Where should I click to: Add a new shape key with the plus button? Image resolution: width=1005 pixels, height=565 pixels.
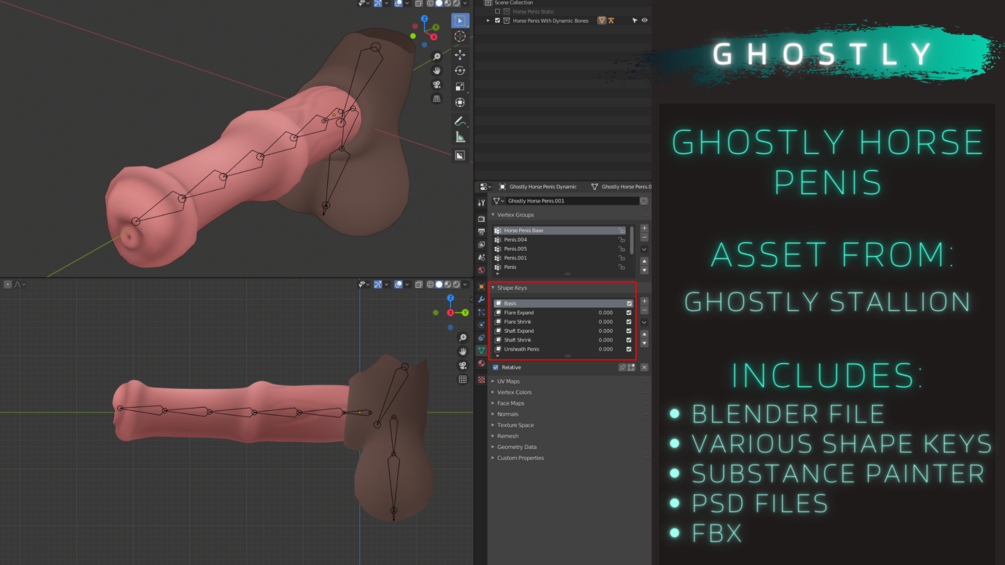pyautogui.click(x=644, y=302)
